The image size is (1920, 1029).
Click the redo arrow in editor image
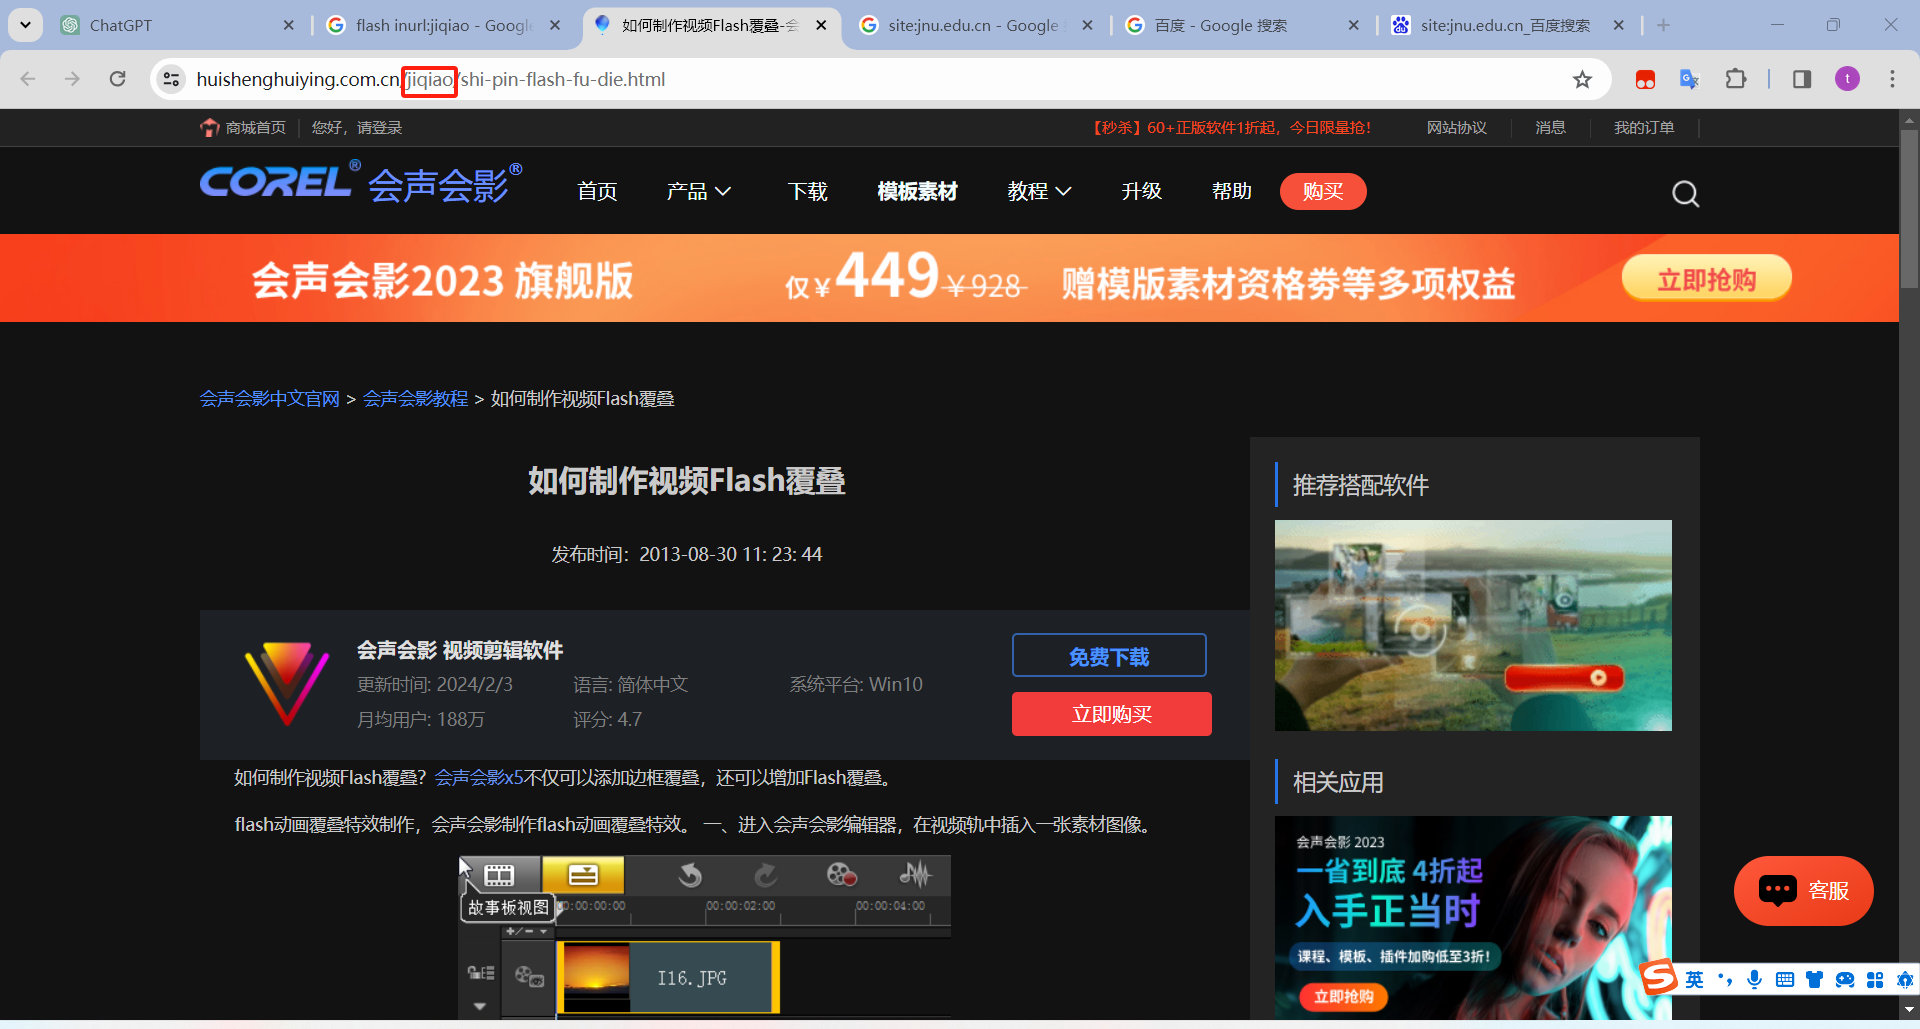tap(765, 876)
